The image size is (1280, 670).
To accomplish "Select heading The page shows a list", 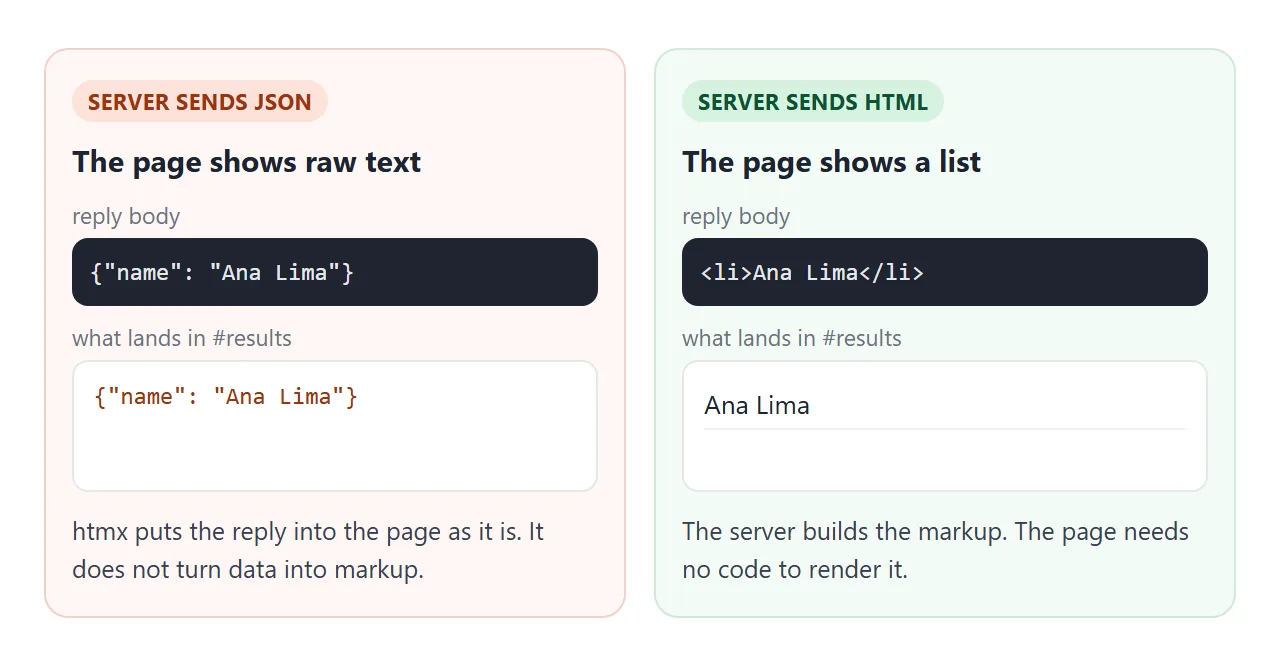I will 832,162.
